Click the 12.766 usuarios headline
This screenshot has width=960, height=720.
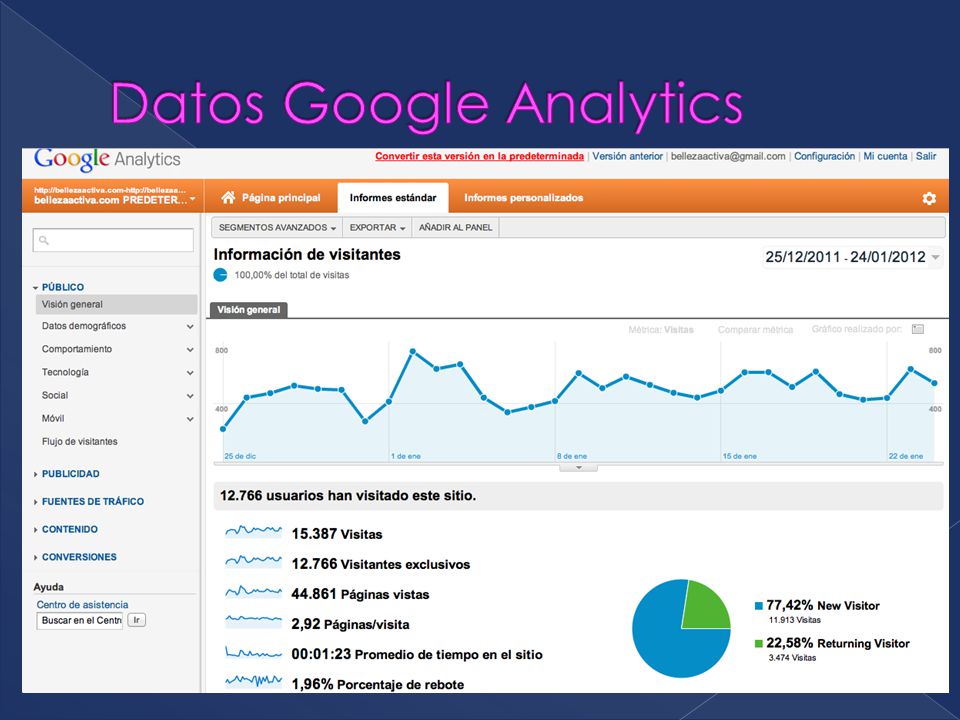(348, 496)
